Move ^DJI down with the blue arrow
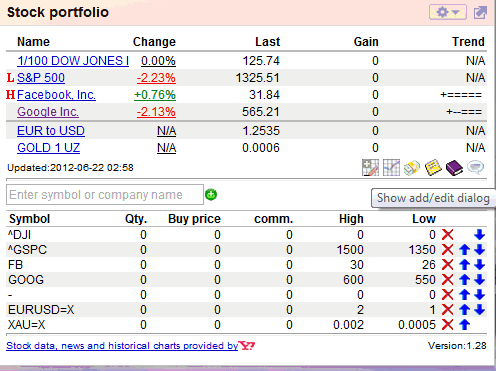 pos(480,235)
